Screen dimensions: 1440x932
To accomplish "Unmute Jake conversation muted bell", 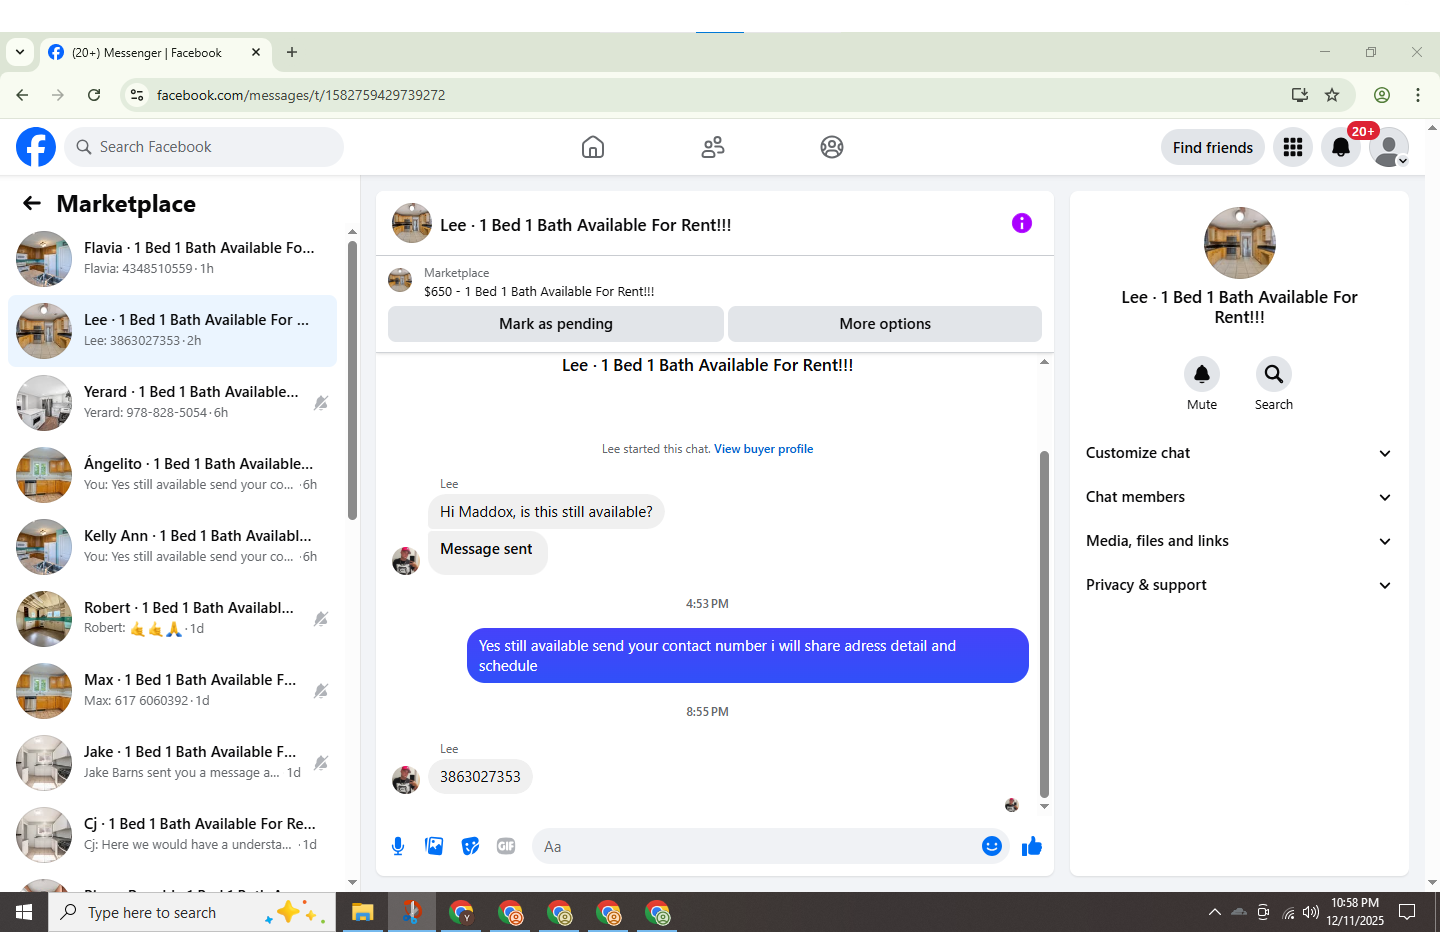I will [x=321, y=763].
